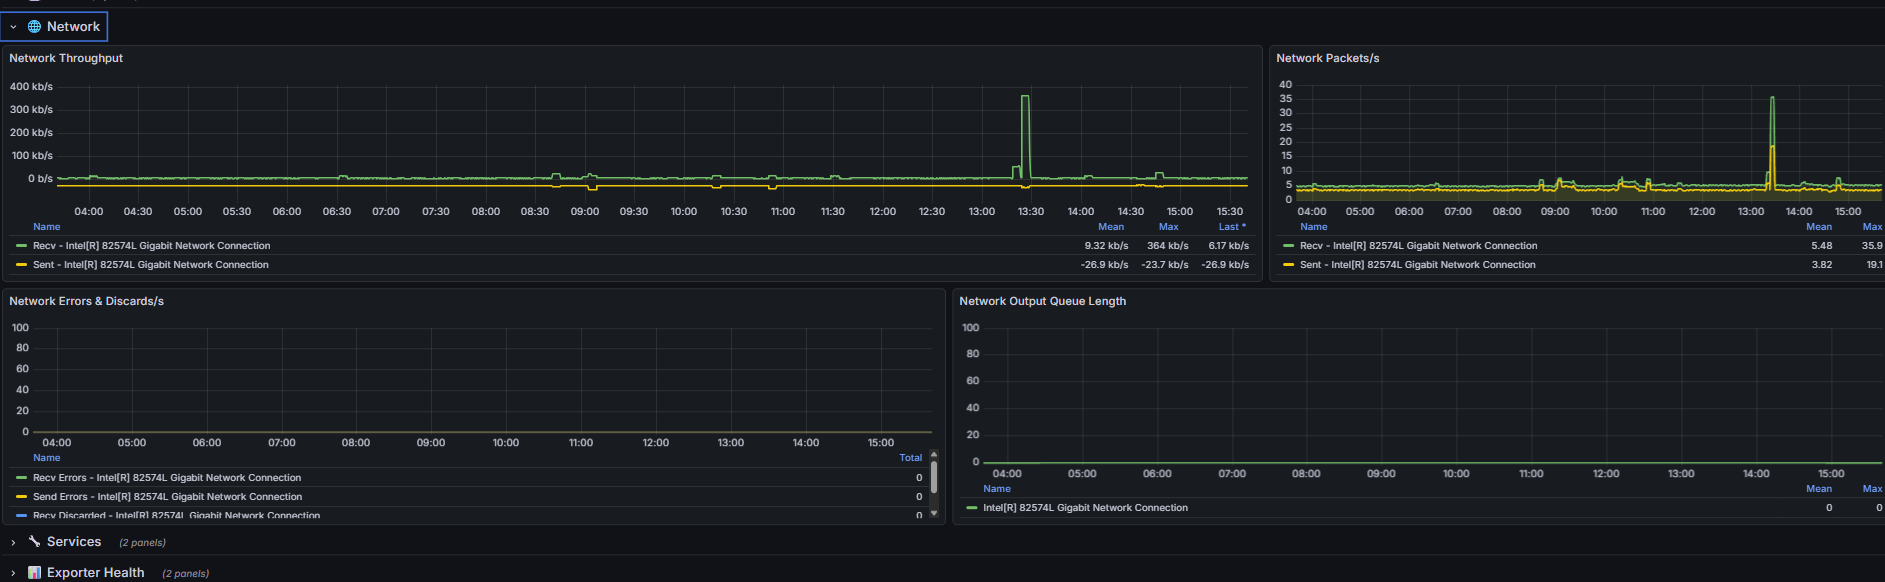Viewport: 1885px width, 582px height.
Task: Toggle Recv Errors series visibility
Action: click(166, 478)
